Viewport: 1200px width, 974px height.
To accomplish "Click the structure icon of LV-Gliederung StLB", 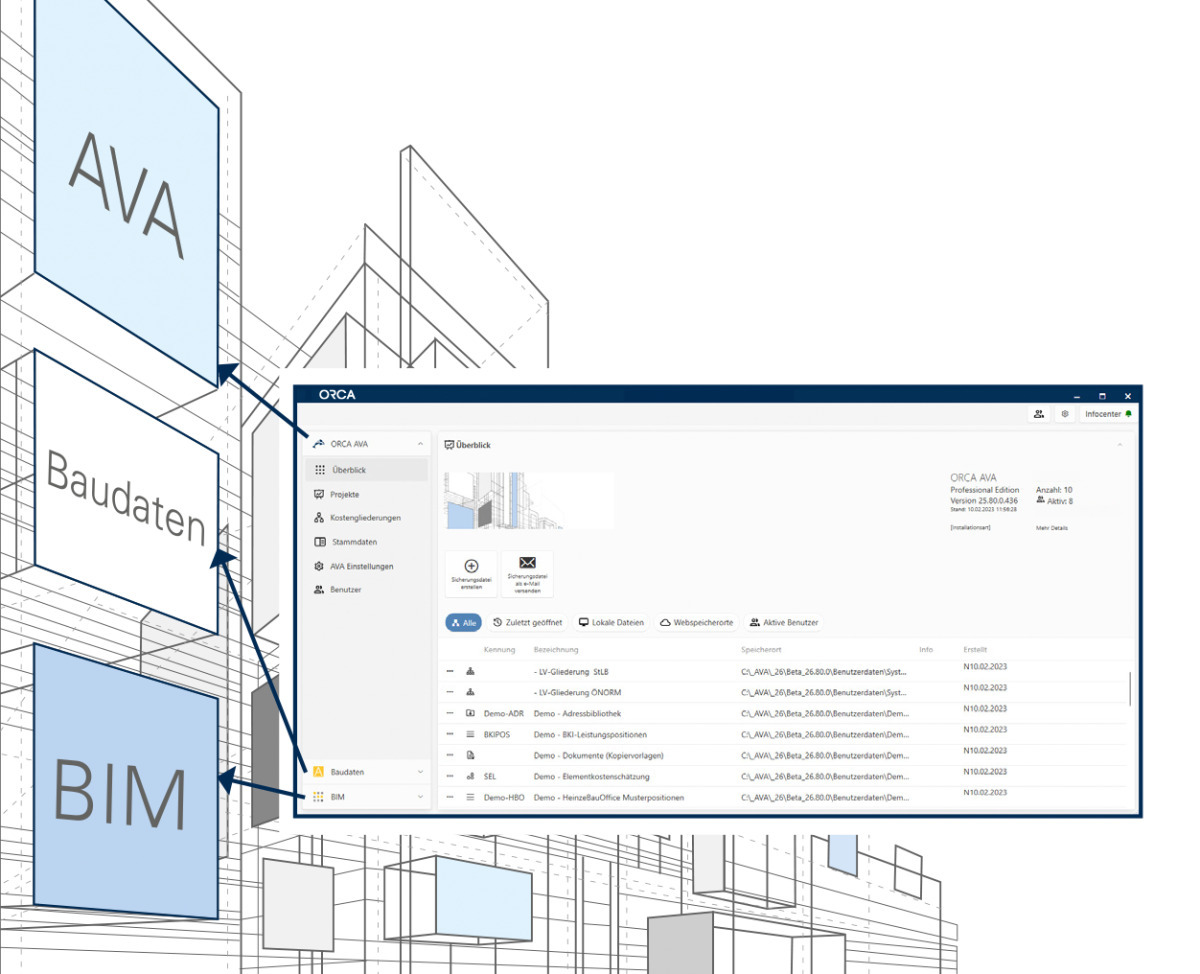I will (x=470, y=671).
